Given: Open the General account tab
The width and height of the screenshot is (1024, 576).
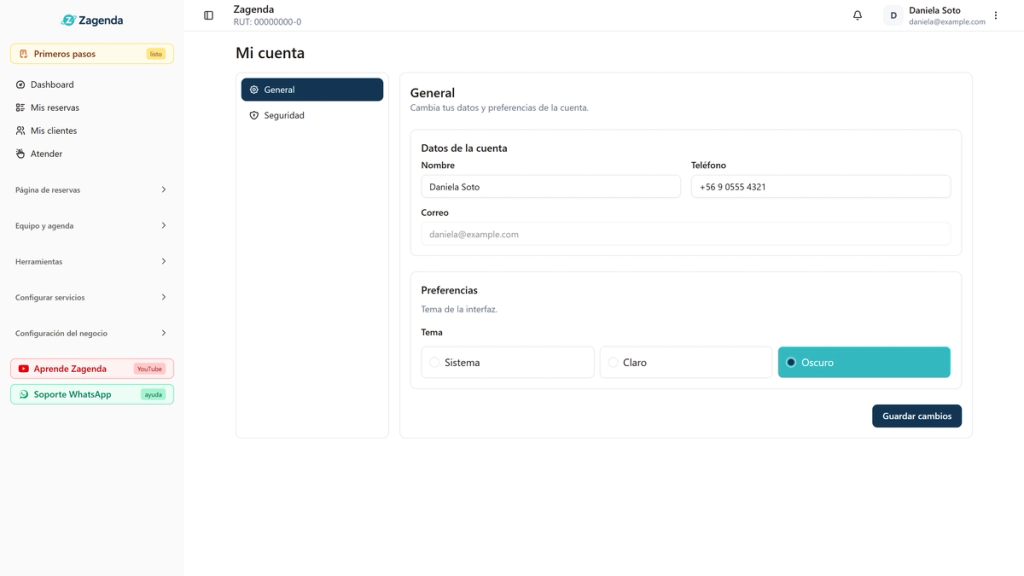Looking at the screenshot, I should pyautogui.click(x=312, y=89).
